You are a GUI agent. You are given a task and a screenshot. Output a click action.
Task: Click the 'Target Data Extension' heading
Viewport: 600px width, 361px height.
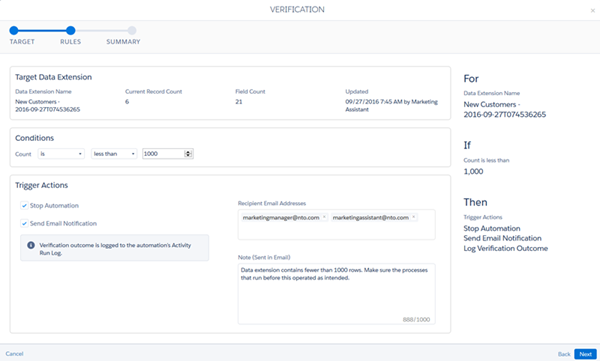(x=54, y=77)
